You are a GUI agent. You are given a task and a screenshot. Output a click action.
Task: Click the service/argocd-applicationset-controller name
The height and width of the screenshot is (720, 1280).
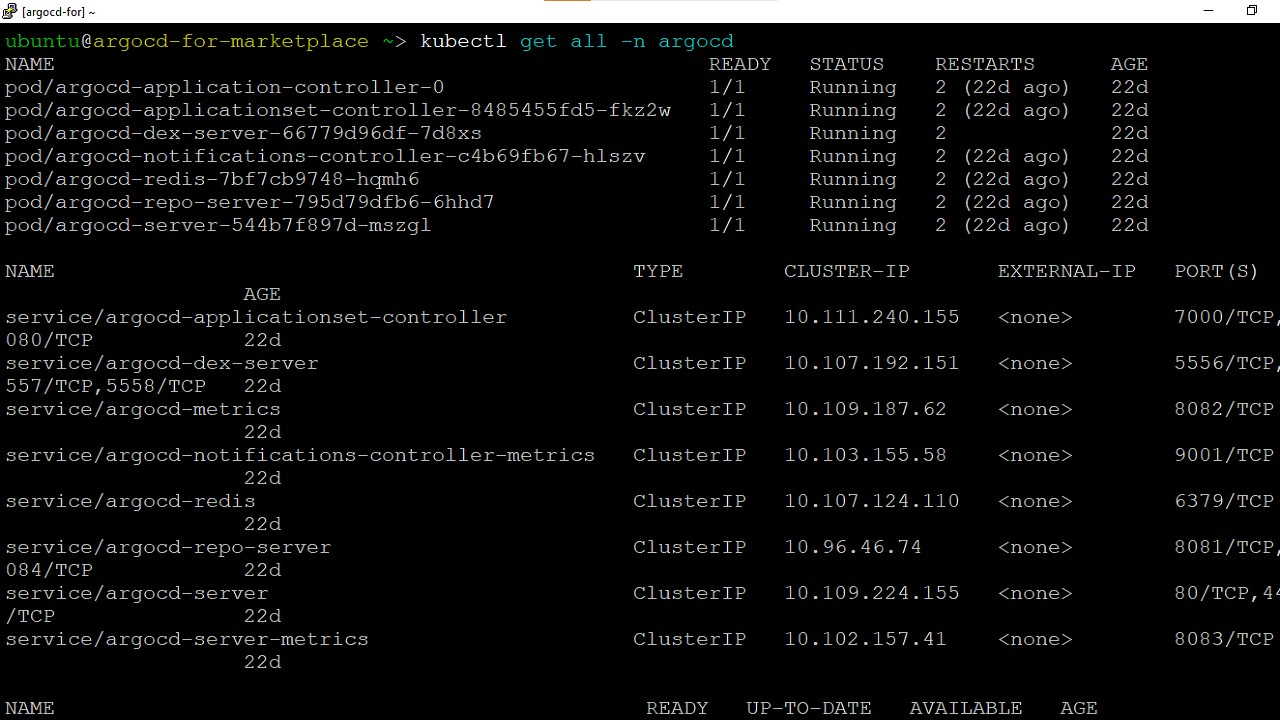coord(256,317)
